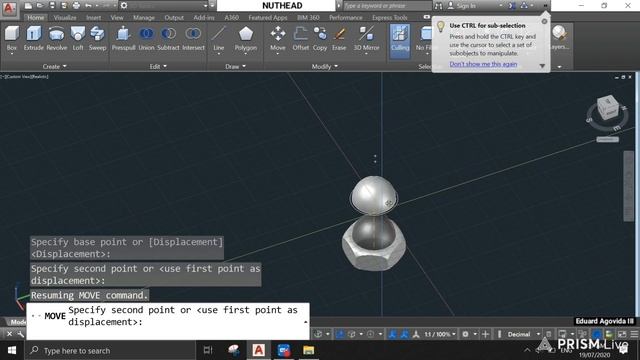Screen dimensions: 640x360
Task: Expand the Edit panel dropdown
Action: 158,66
